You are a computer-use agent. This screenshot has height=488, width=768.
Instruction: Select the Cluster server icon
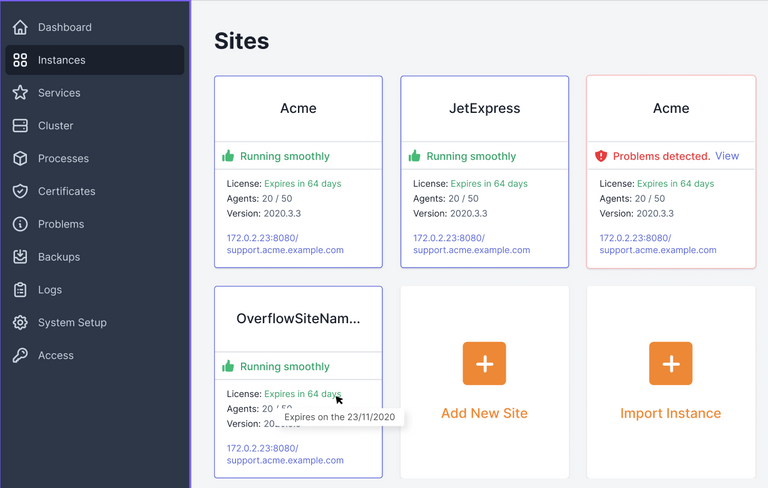[x=20, y=126]
